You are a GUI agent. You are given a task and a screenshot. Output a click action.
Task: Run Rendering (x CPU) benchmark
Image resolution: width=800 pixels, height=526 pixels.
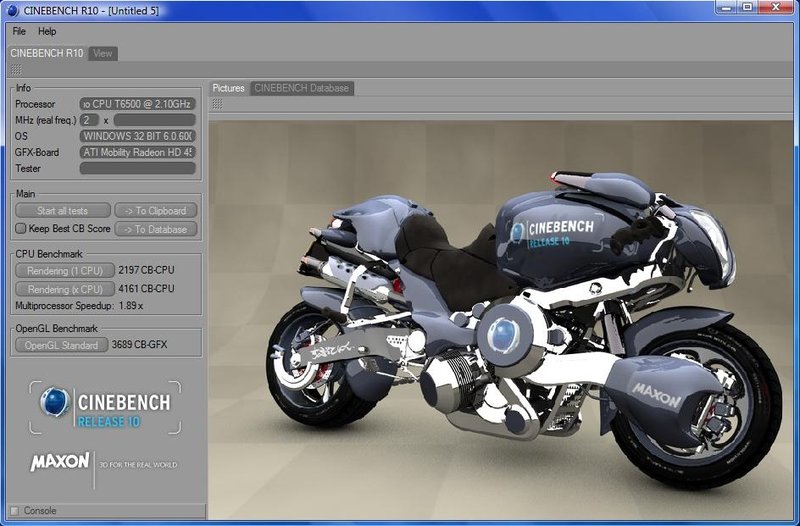pos(65,289)
